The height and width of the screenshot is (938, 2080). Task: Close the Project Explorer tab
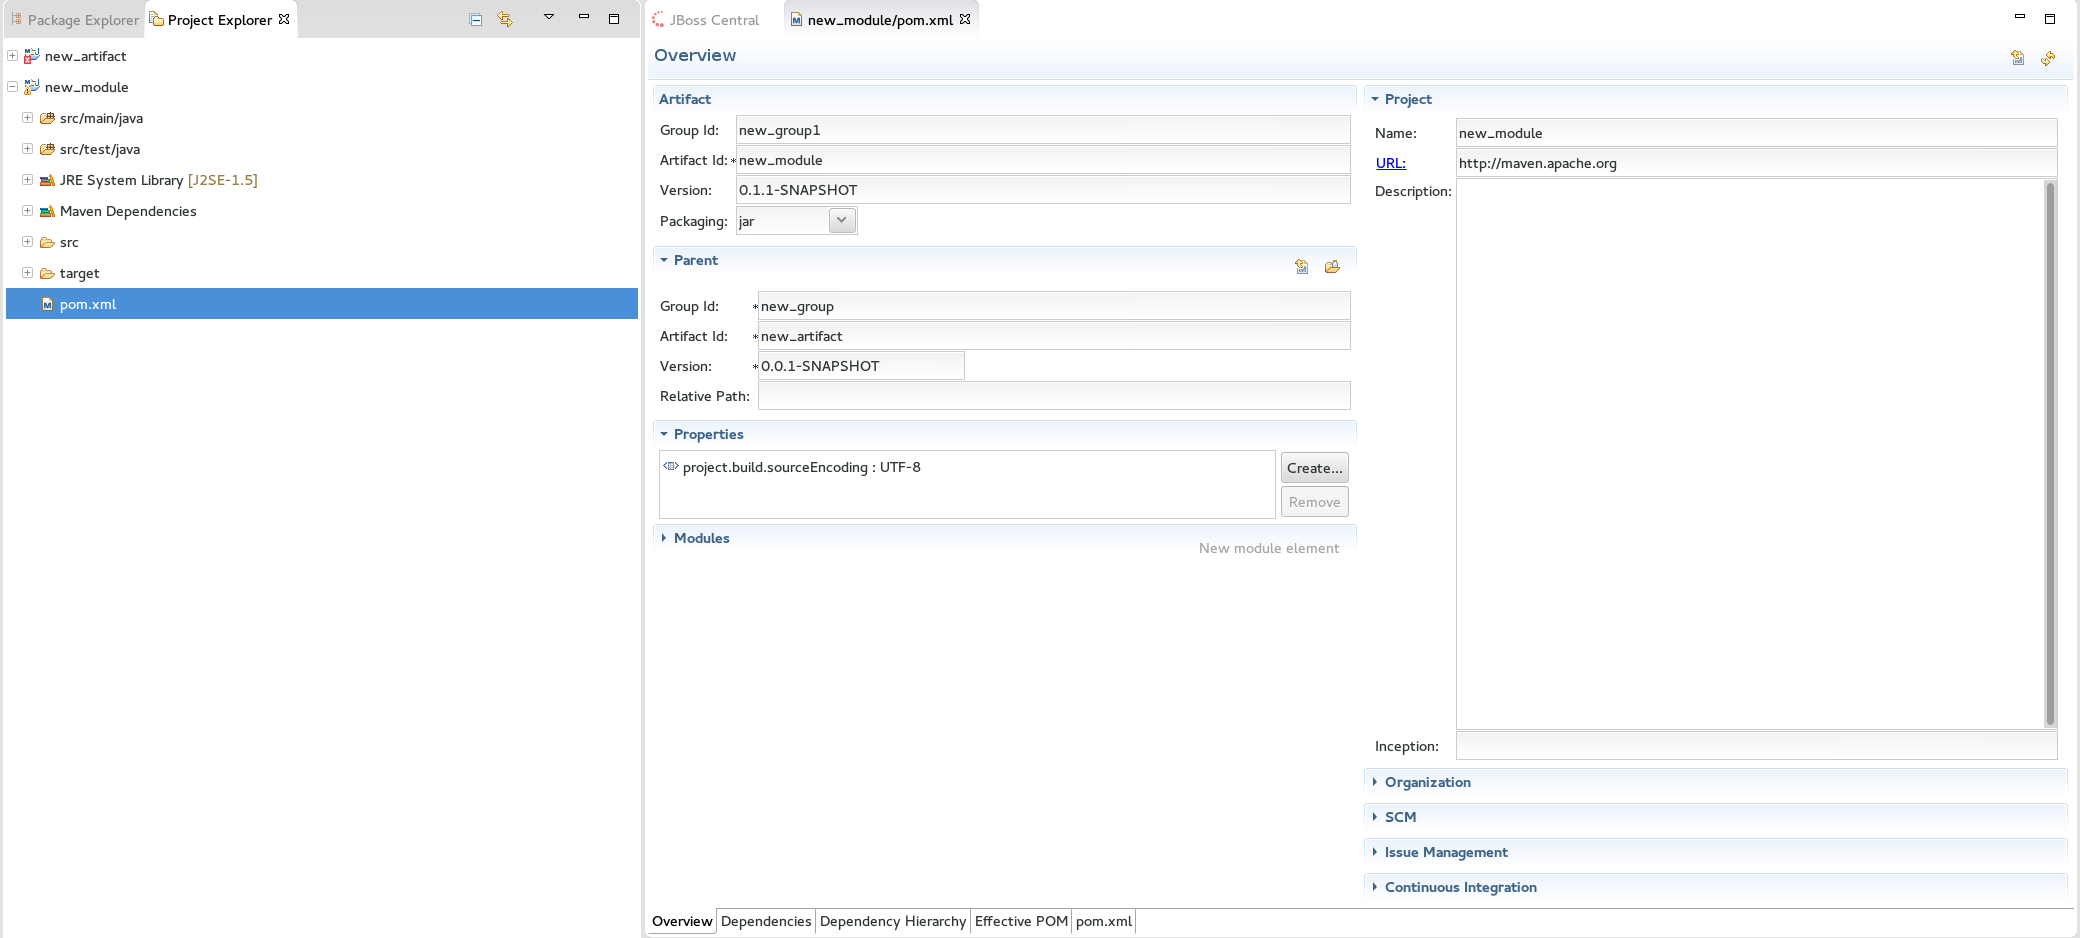click(284, 19)
